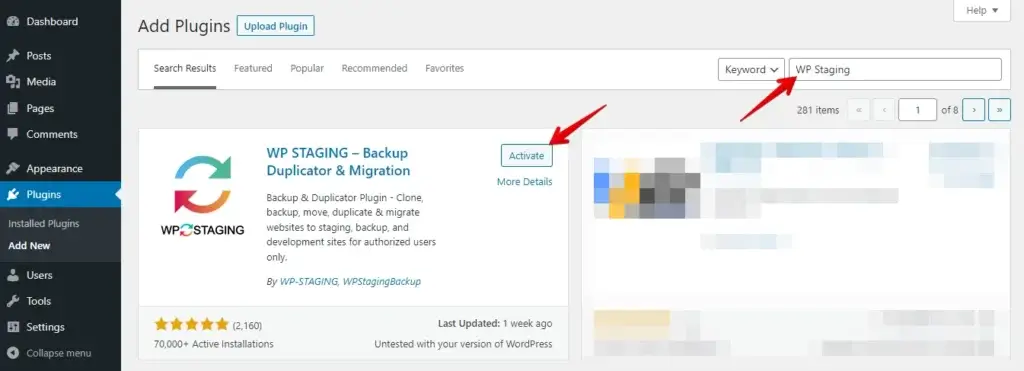Go to the Pages menu item
The image size is (1024, 371).
(x=60, y=108)
